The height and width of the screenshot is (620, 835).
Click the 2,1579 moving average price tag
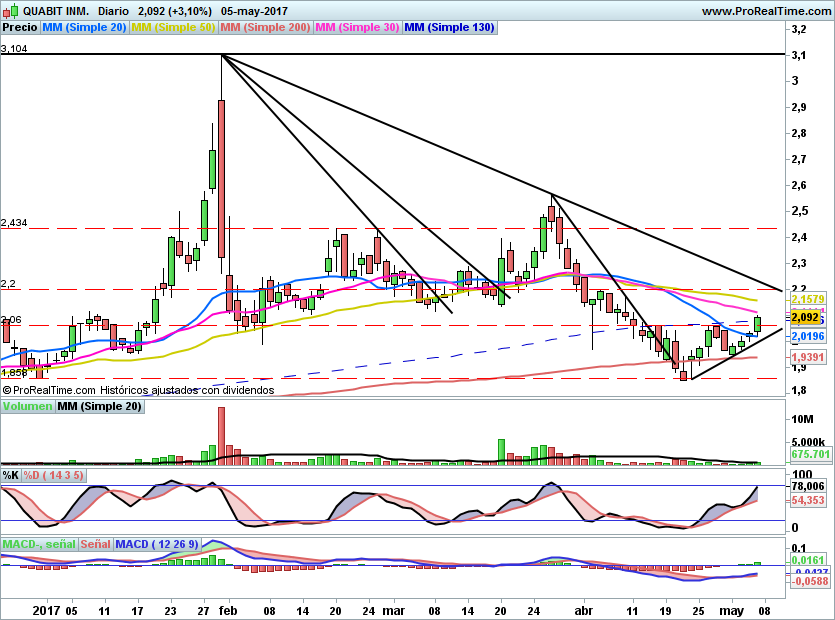[807, 299]
